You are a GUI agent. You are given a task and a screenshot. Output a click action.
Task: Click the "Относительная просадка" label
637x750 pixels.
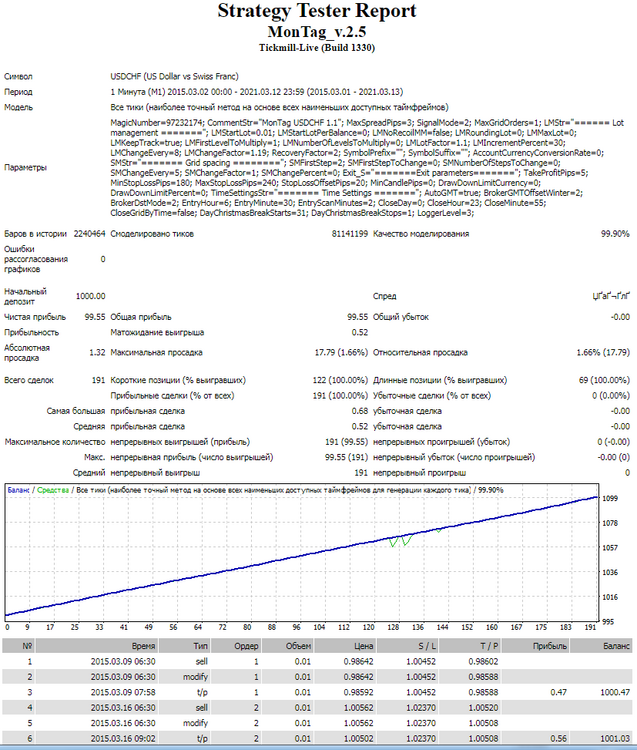pyautogui.click(x=420, y=353)
